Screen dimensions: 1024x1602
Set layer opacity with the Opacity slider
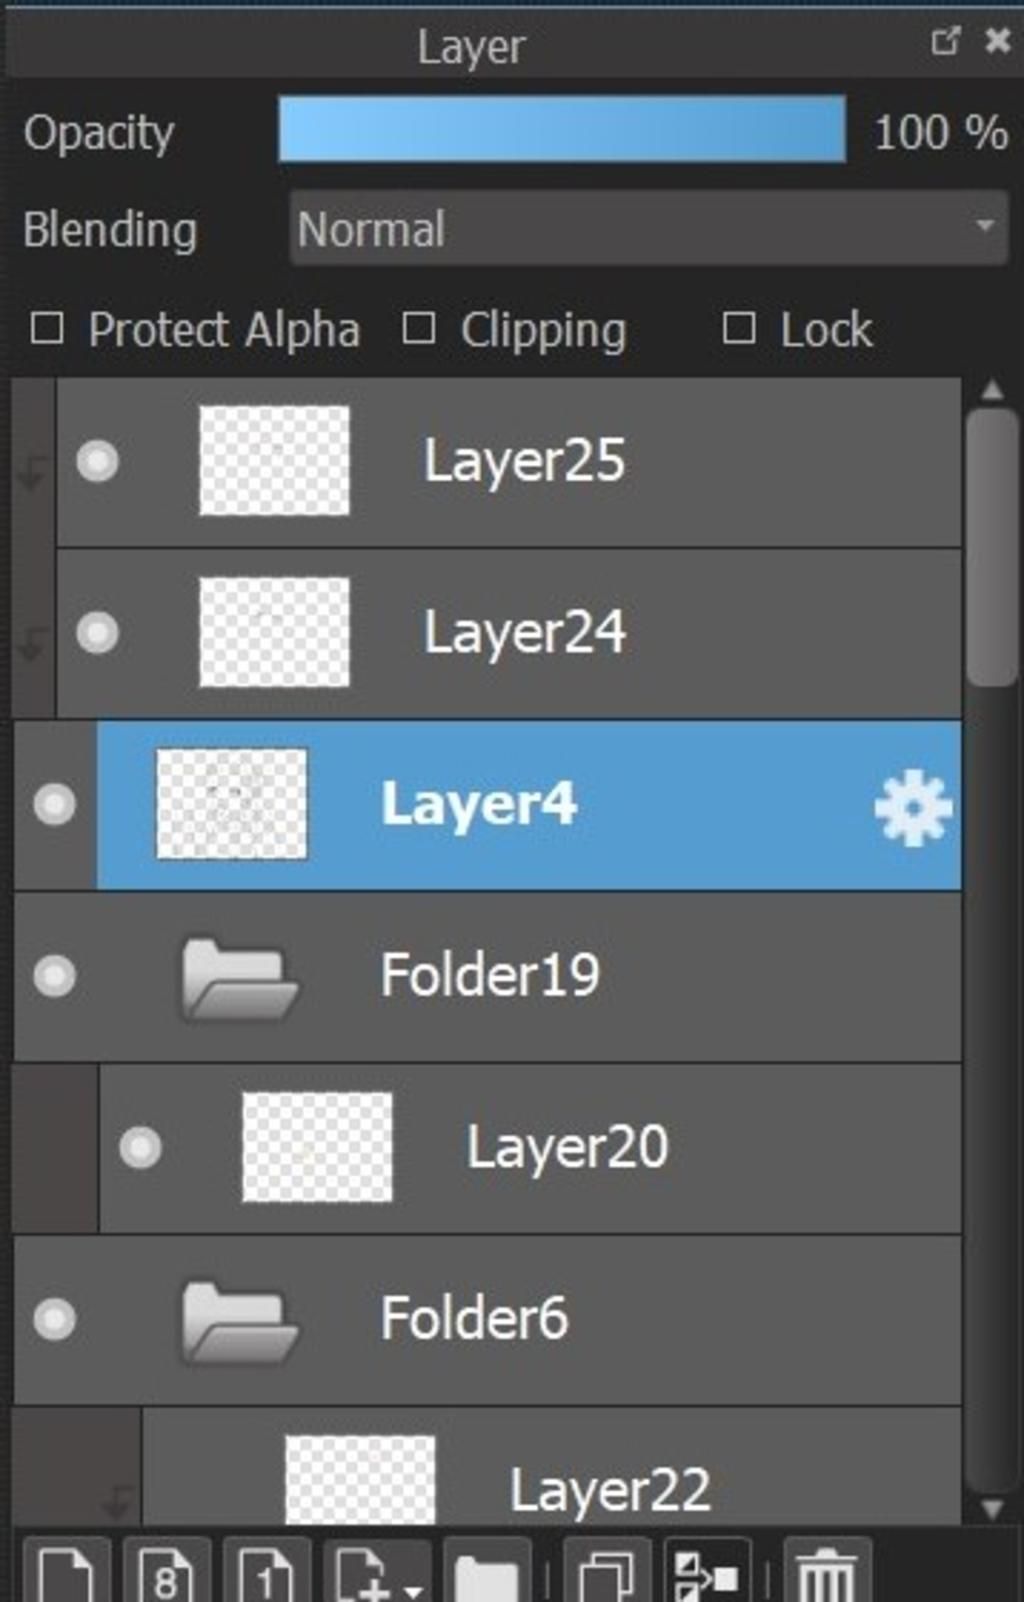point(562,130)
